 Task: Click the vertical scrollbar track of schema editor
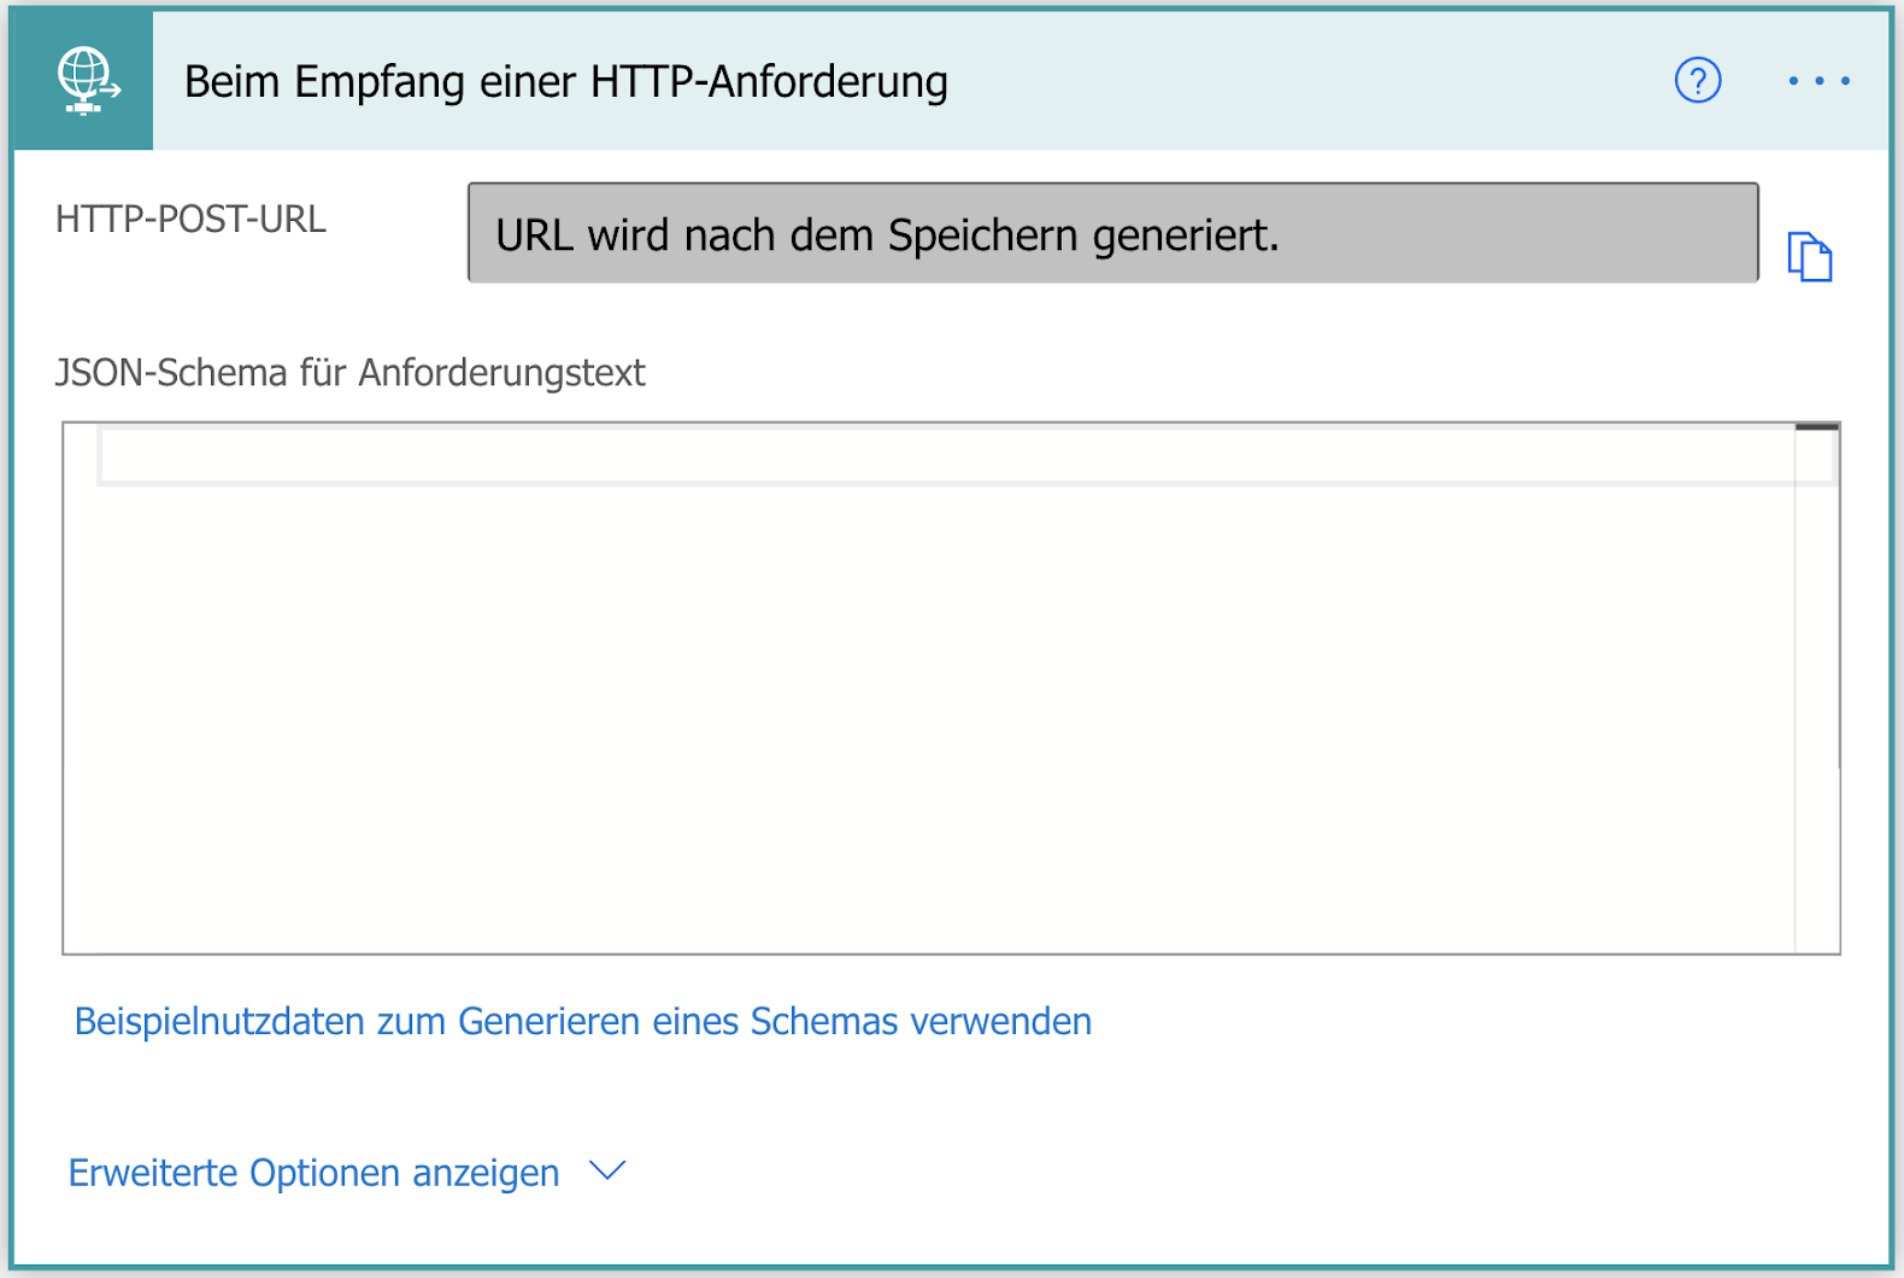[1817, 700]
